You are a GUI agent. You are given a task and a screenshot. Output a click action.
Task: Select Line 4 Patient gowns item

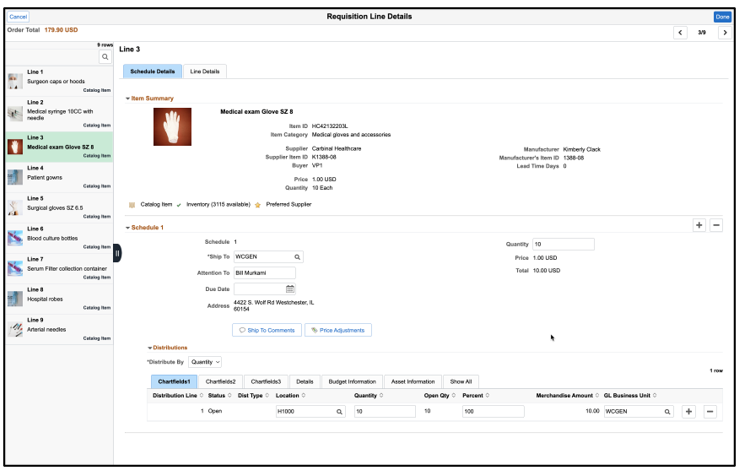[59, 177]
